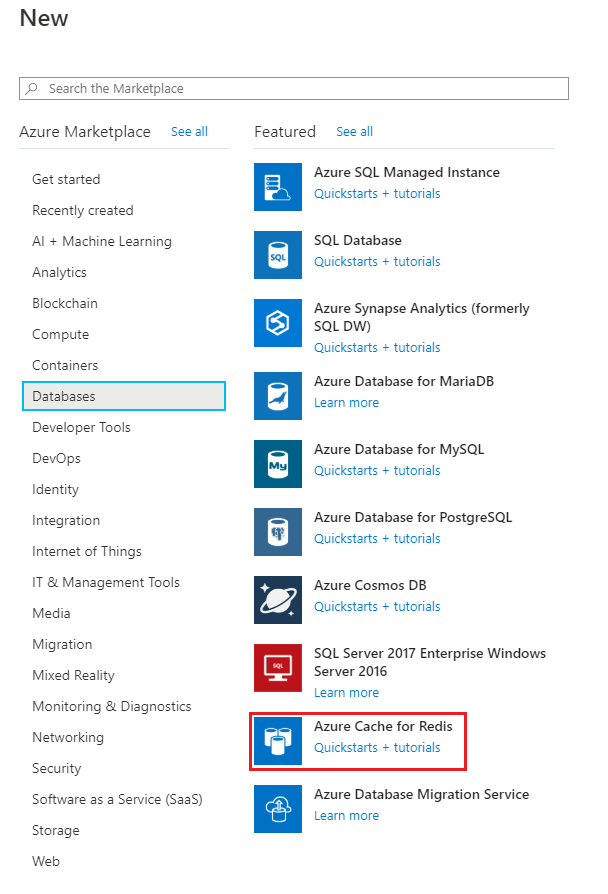The height and width of the screenshot is (894, 608).
Task: Open See all for Featured
Action: pyautogui.click(x=354, y=132)
